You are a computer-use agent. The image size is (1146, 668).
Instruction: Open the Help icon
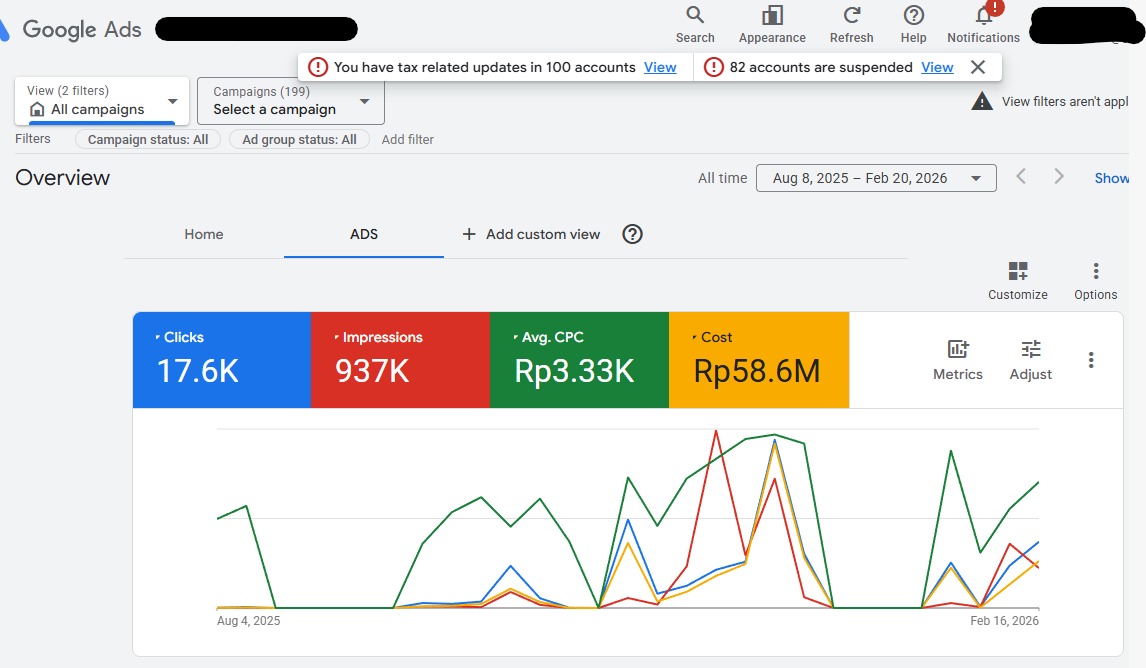(913, 16)
